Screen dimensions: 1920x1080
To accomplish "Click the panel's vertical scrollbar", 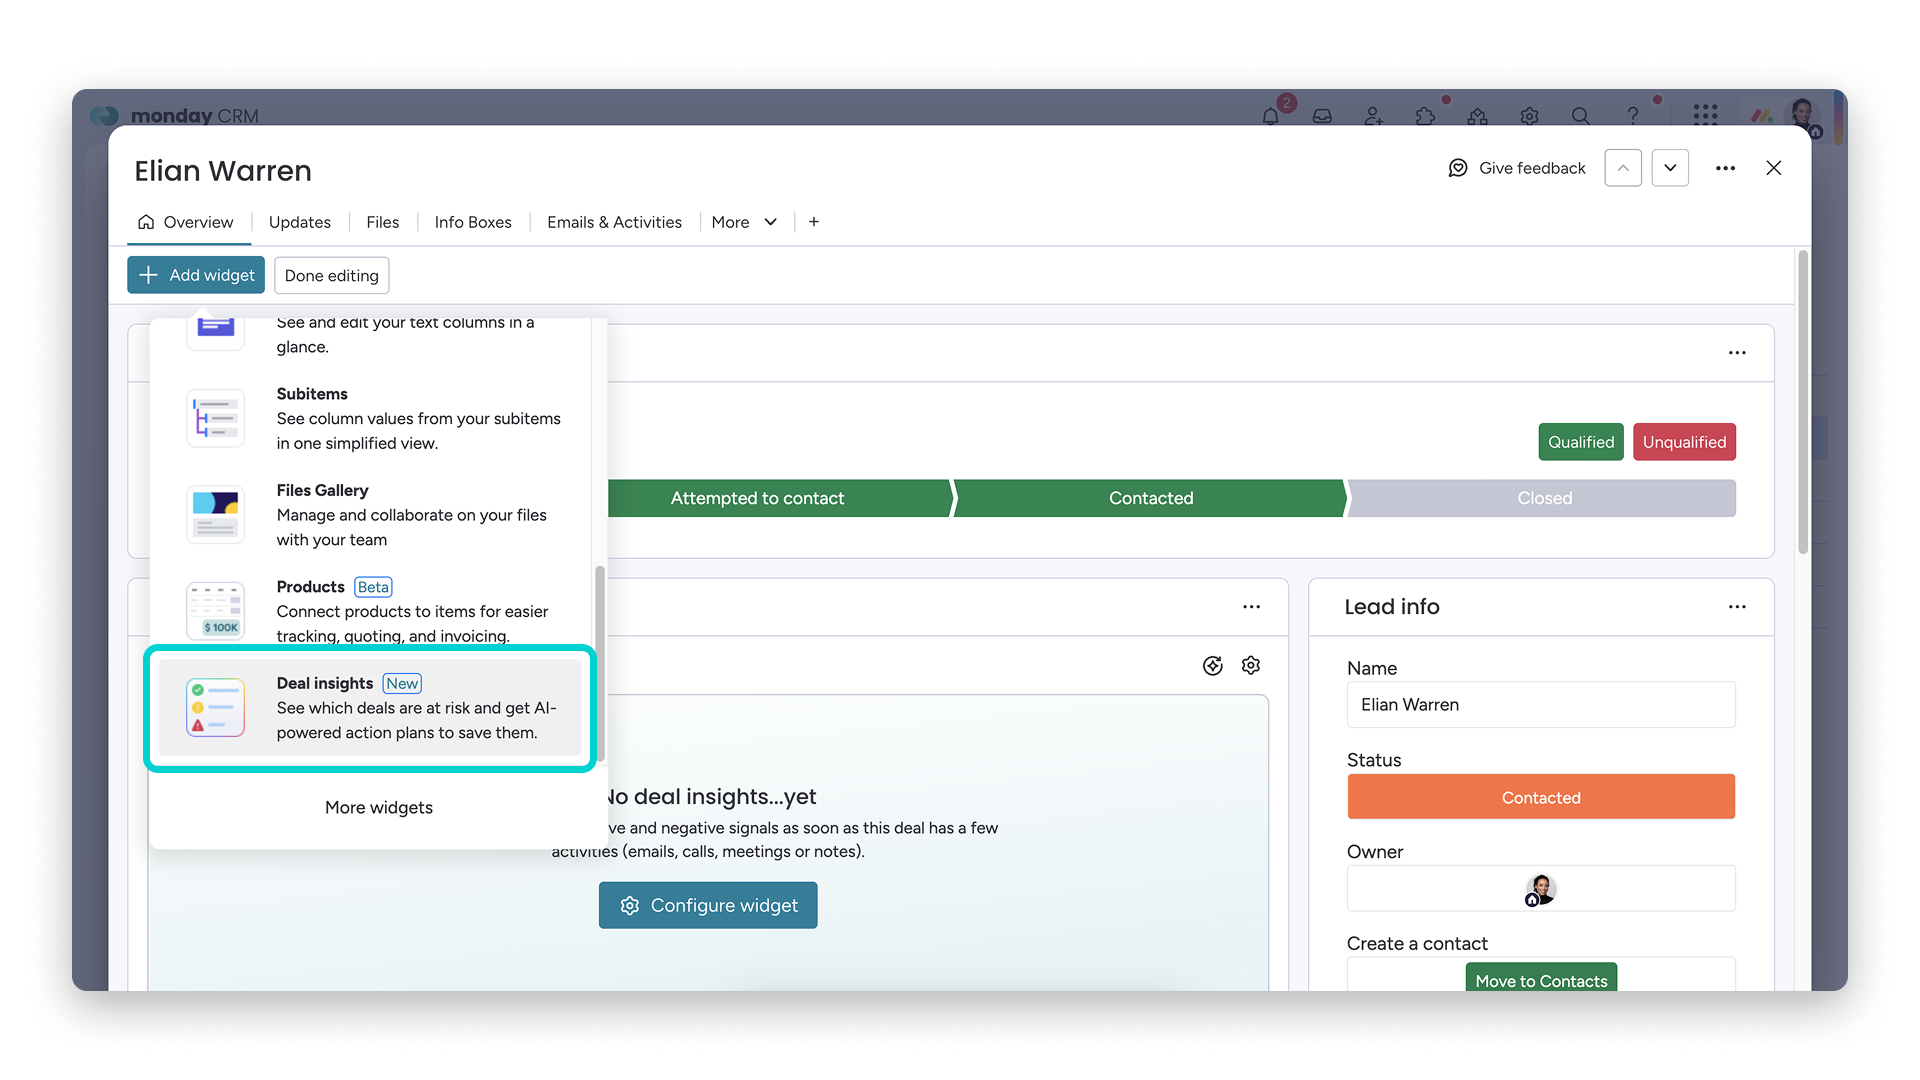I will click(1803, 400).
